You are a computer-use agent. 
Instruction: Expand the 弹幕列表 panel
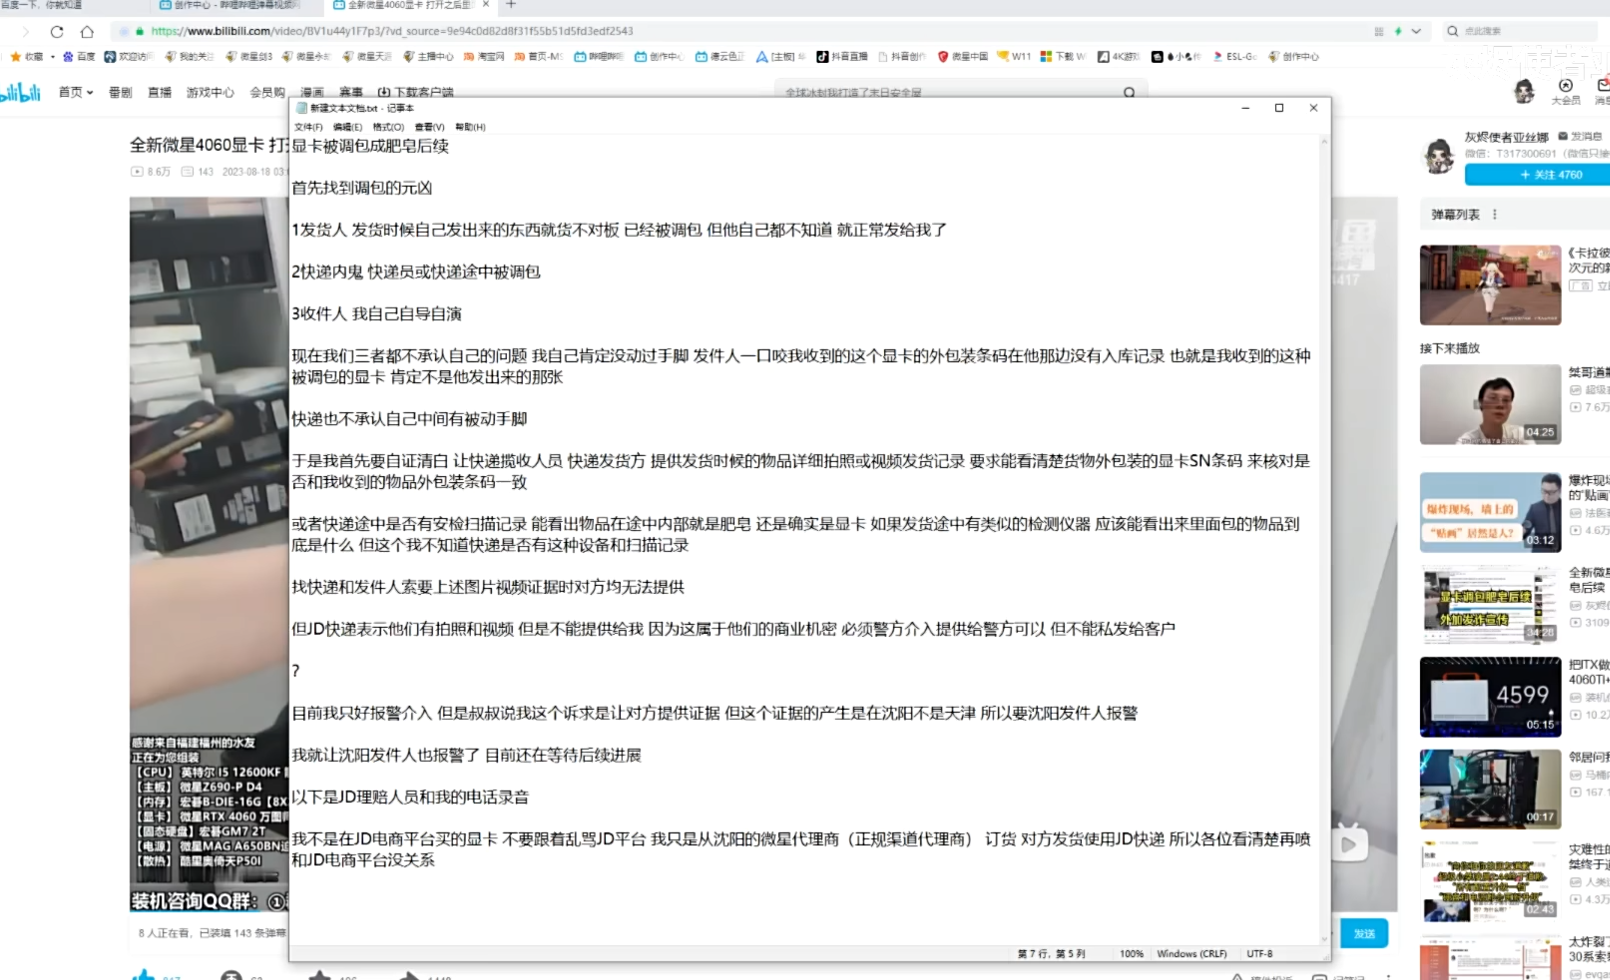coord(1455,214)
